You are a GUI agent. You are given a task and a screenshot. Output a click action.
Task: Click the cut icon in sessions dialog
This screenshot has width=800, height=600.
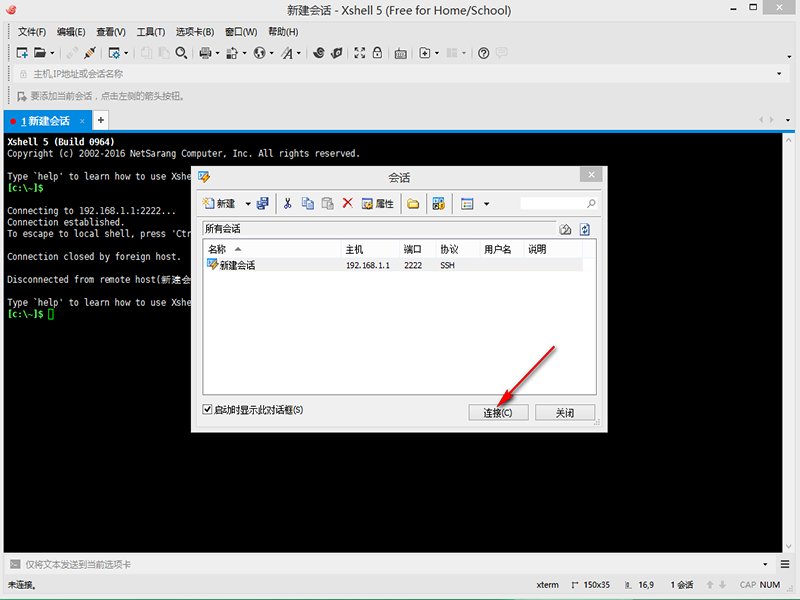tap(288, 204)
